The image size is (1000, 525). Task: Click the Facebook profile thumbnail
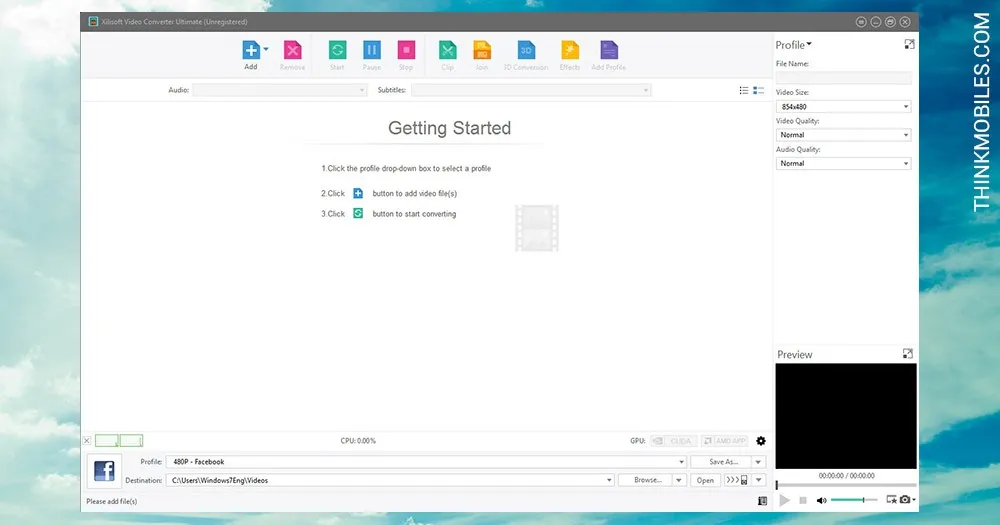click(x=104, y=471)
